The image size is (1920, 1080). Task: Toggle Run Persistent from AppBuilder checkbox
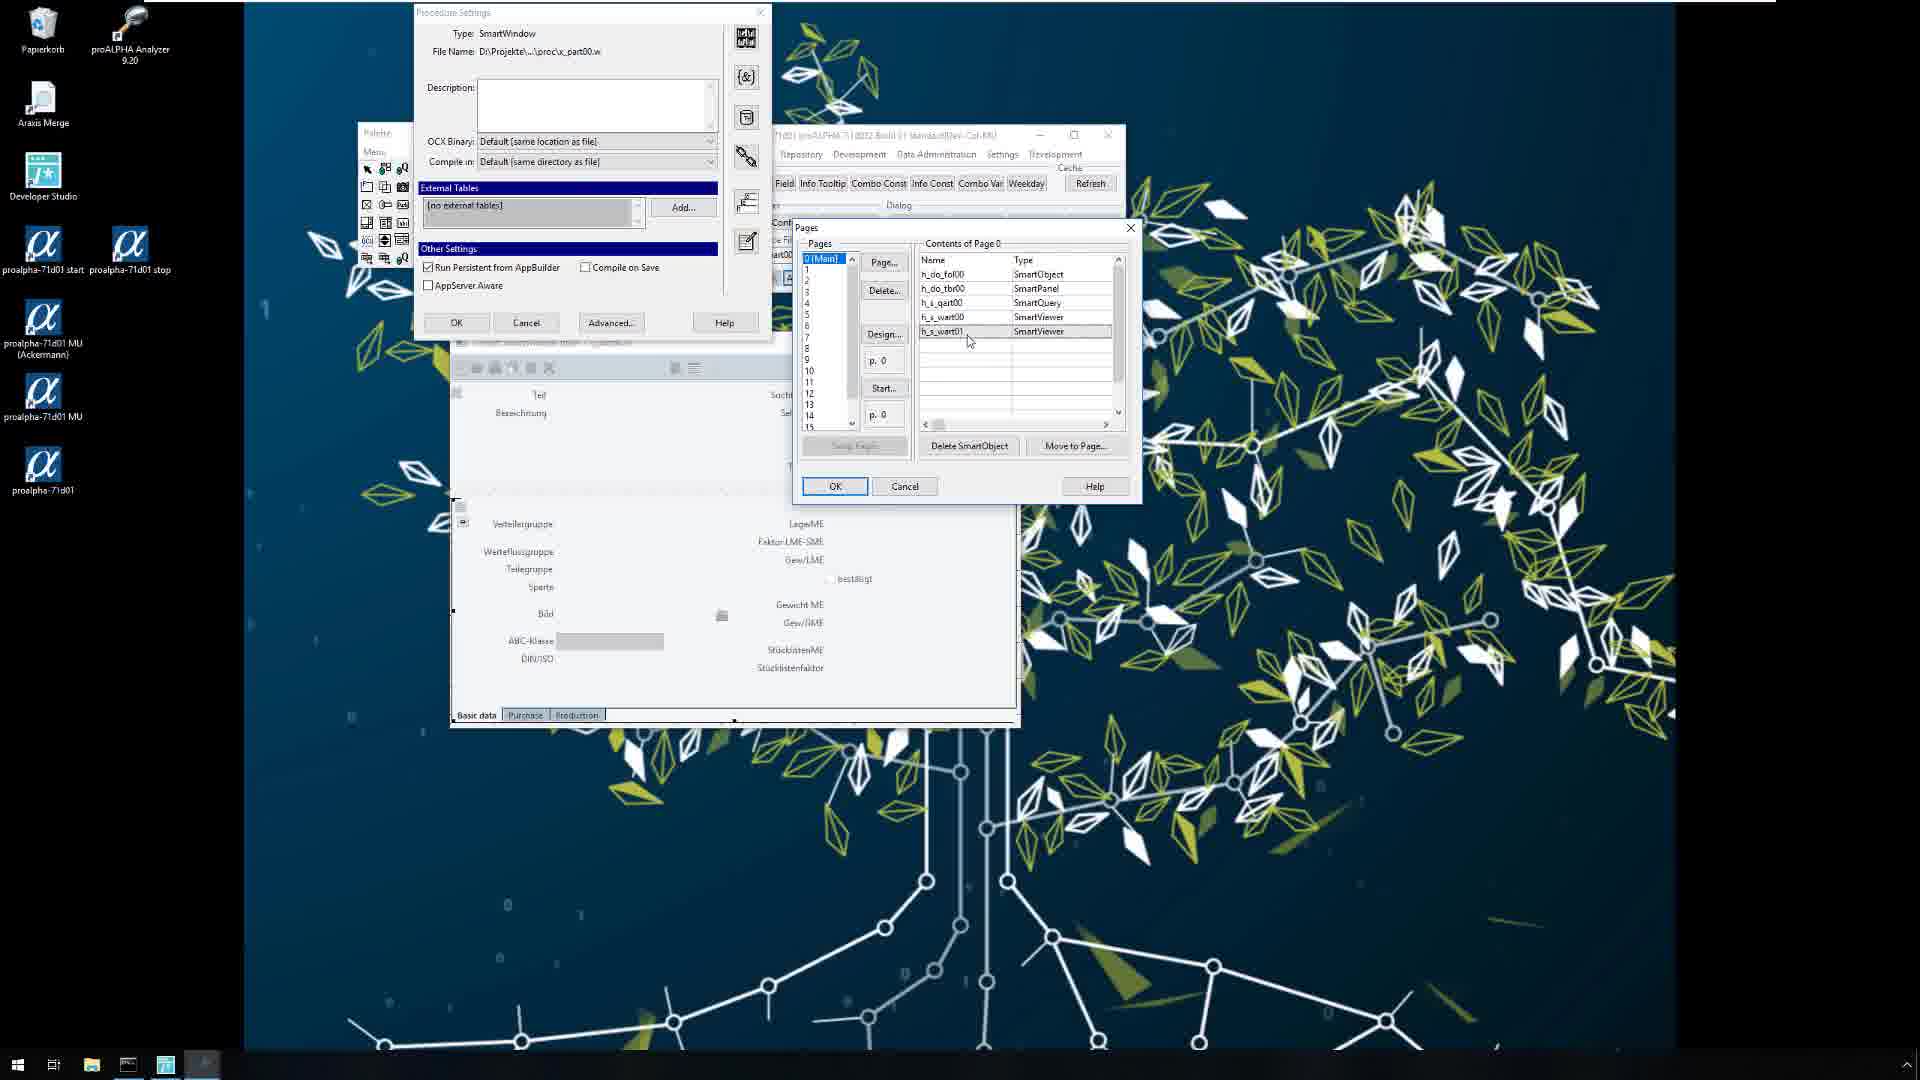click(428, 268)
